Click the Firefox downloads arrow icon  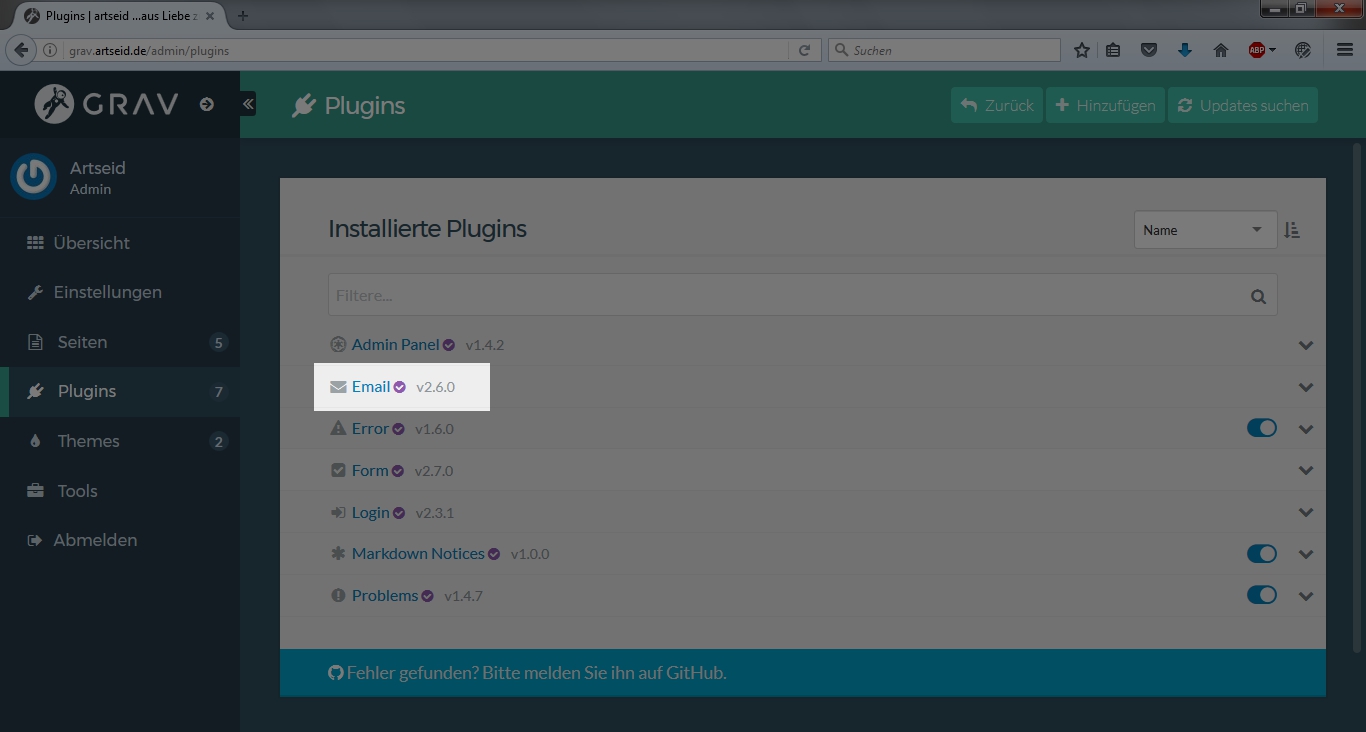1185,50
